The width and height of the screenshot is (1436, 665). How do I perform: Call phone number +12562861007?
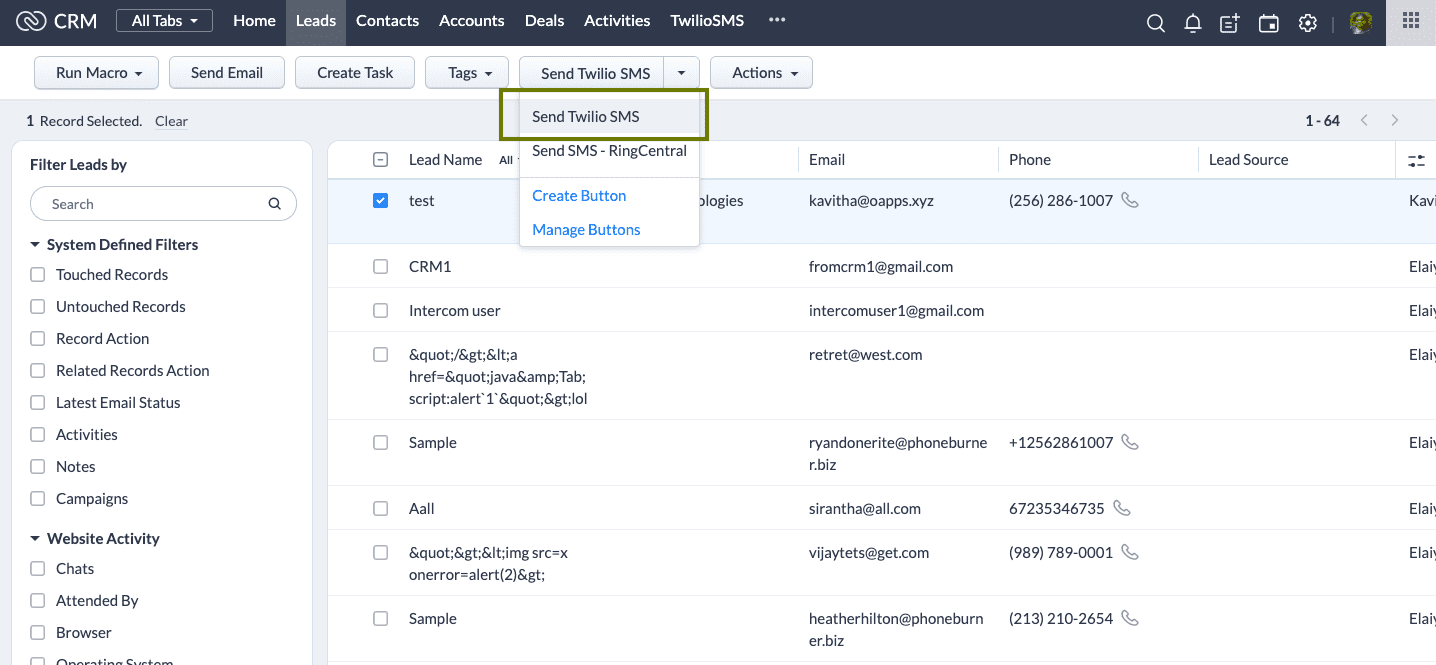pyautogui.click(x=1130, y=442)
